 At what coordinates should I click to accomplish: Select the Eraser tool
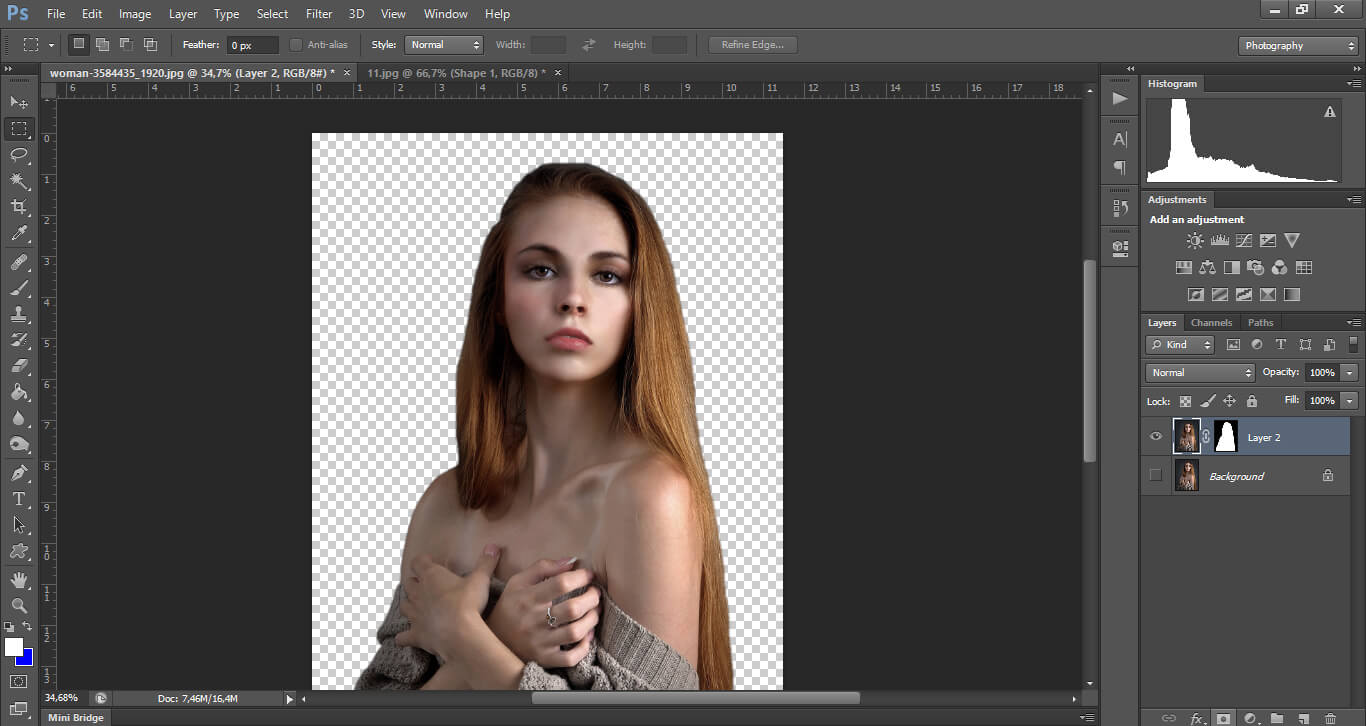[x=19, y=366]
